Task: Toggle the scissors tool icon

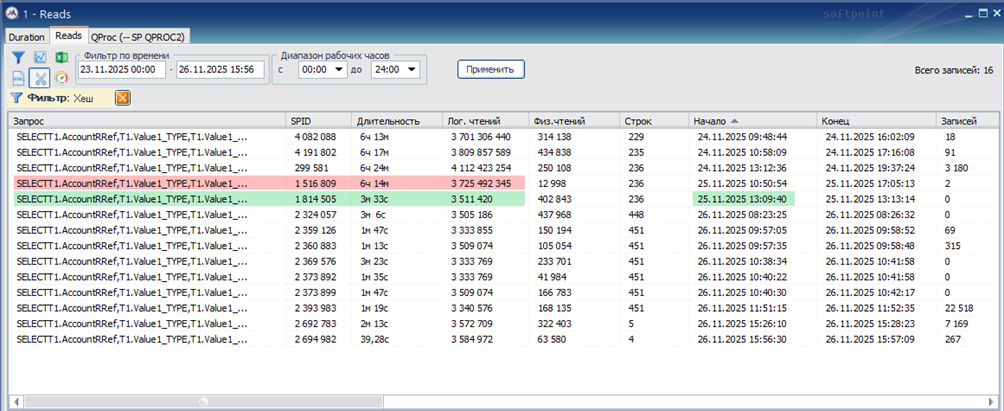Action: tap(40, 78)
